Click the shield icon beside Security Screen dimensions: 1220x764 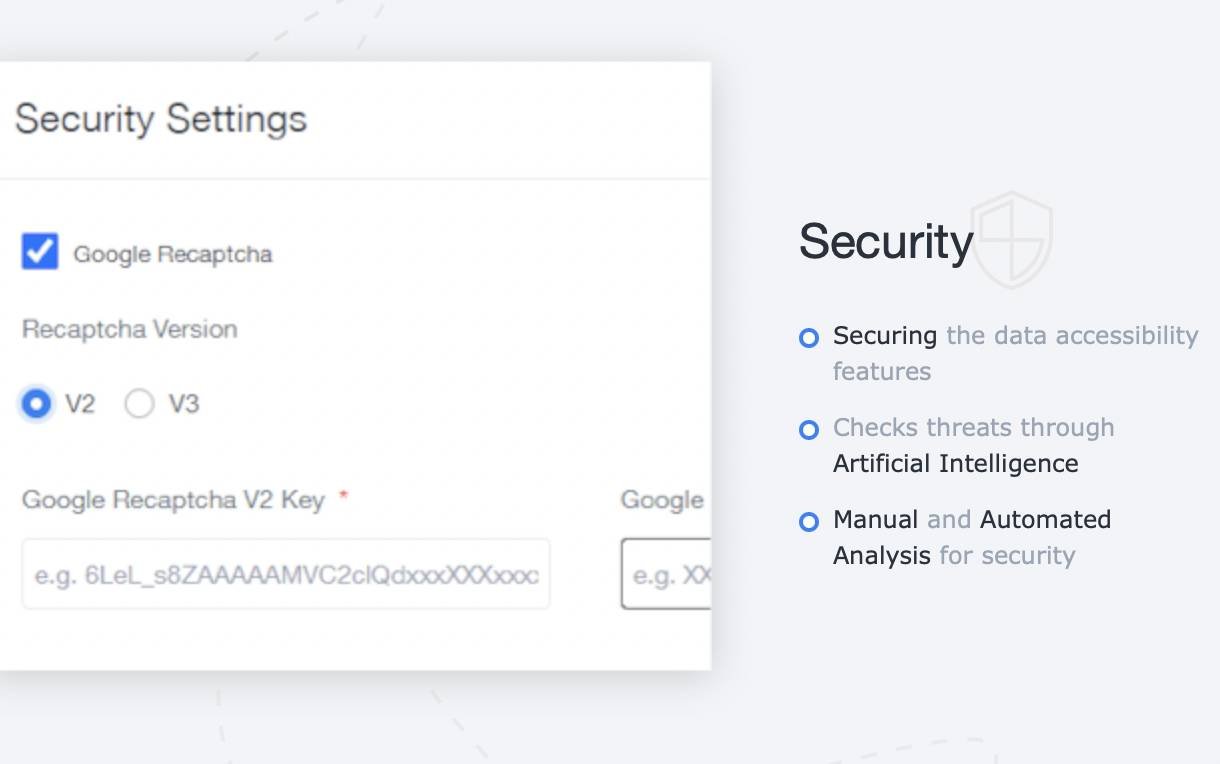tap(1011, 239)
